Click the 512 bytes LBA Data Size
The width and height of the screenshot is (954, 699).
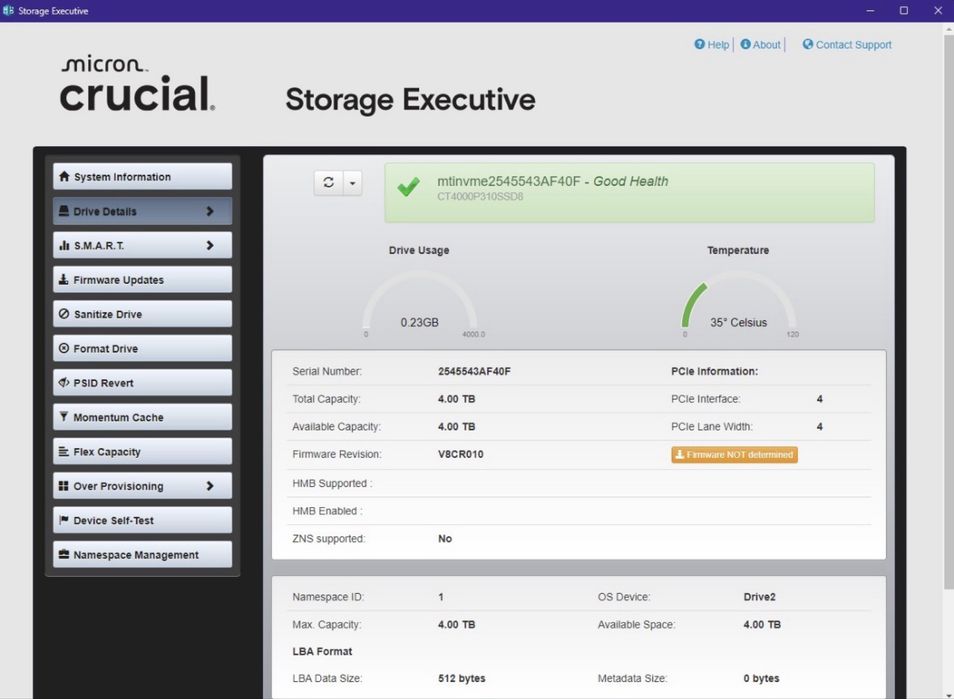click(461, 678)
